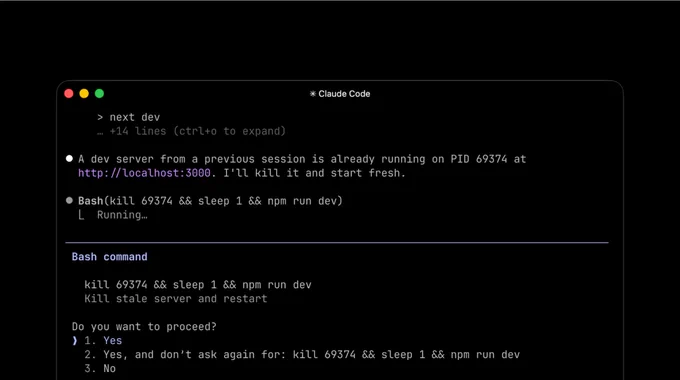The width and height of the screenshot is (680, 380).
Task: Click the 'Bash command' heading
Action: click(x=109, y=257)
